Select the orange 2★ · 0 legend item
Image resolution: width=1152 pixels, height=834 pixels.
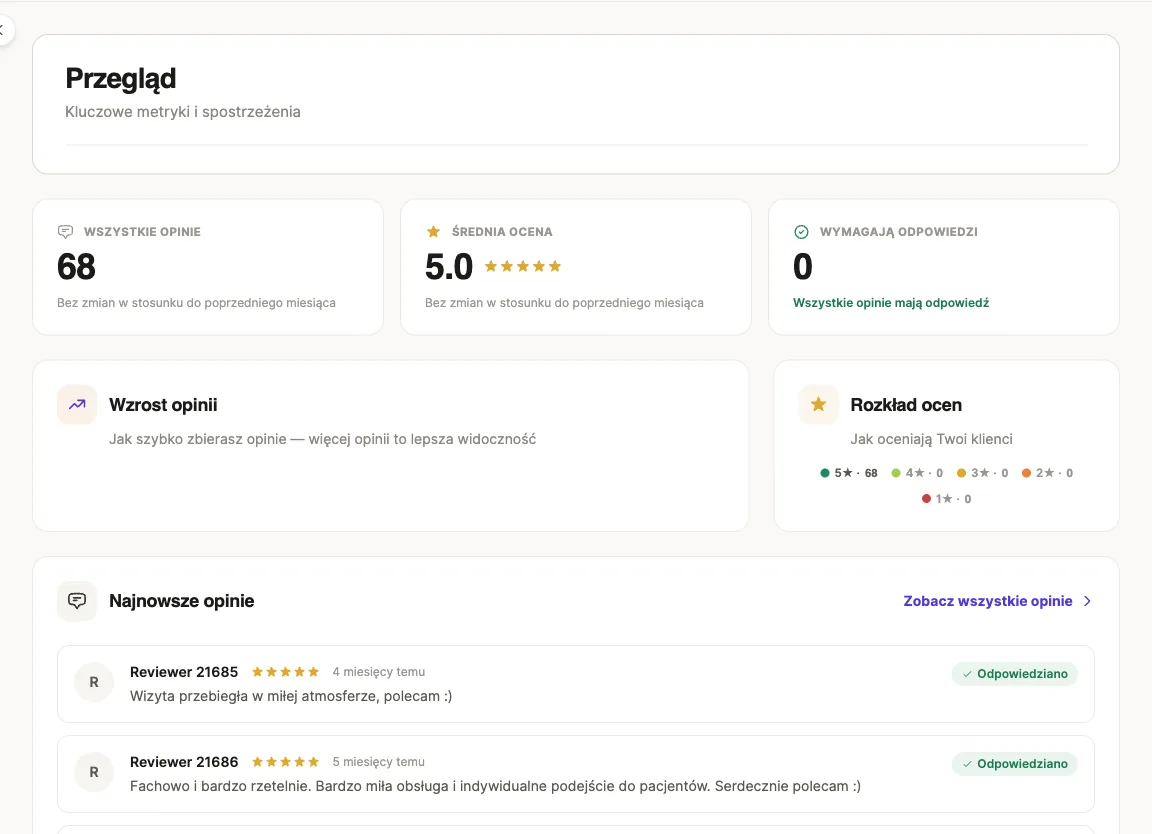tap(1047, 473)
